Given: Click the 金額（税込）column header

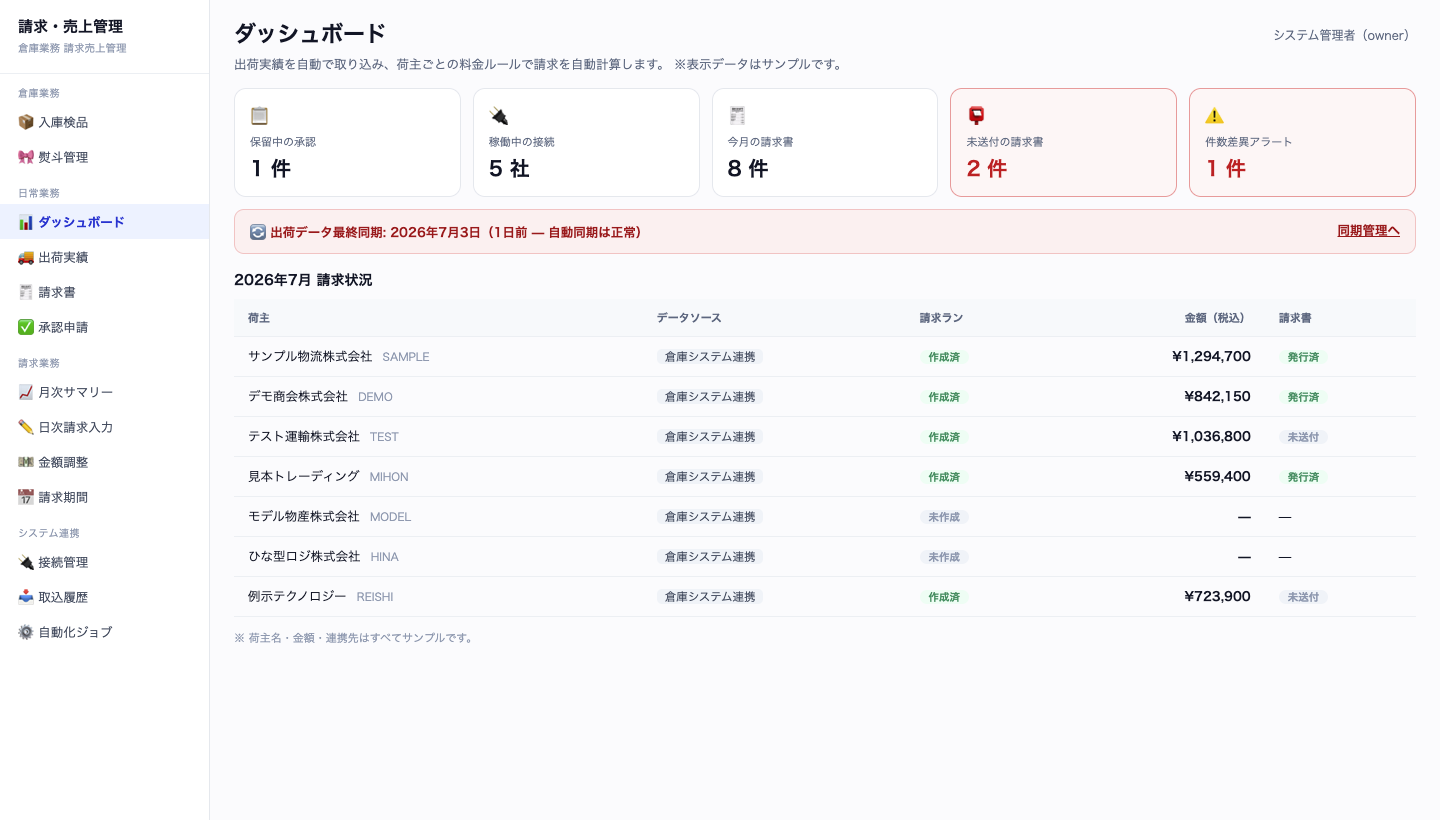Looking at the screenshot, I should click(x=1218, y=318).
